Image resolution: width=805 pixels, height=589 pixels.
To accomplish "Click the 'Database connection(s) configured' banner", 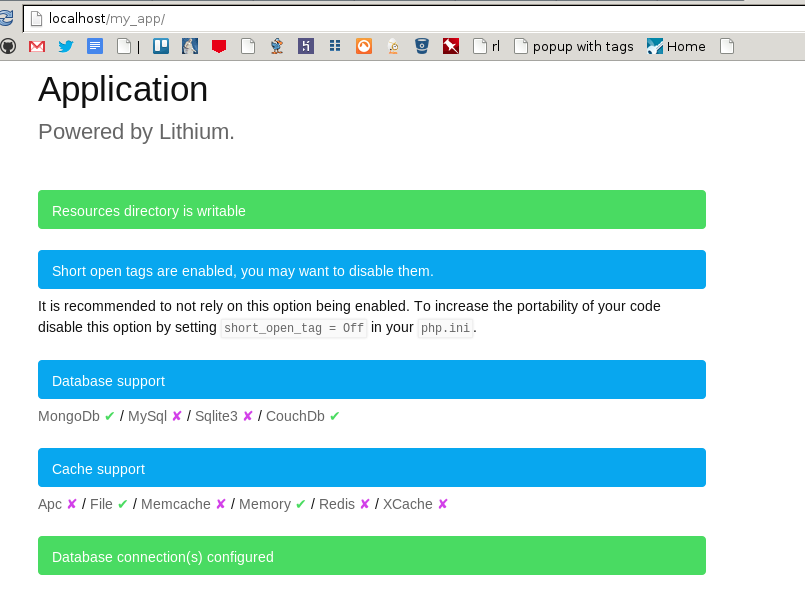I will 371,556.
